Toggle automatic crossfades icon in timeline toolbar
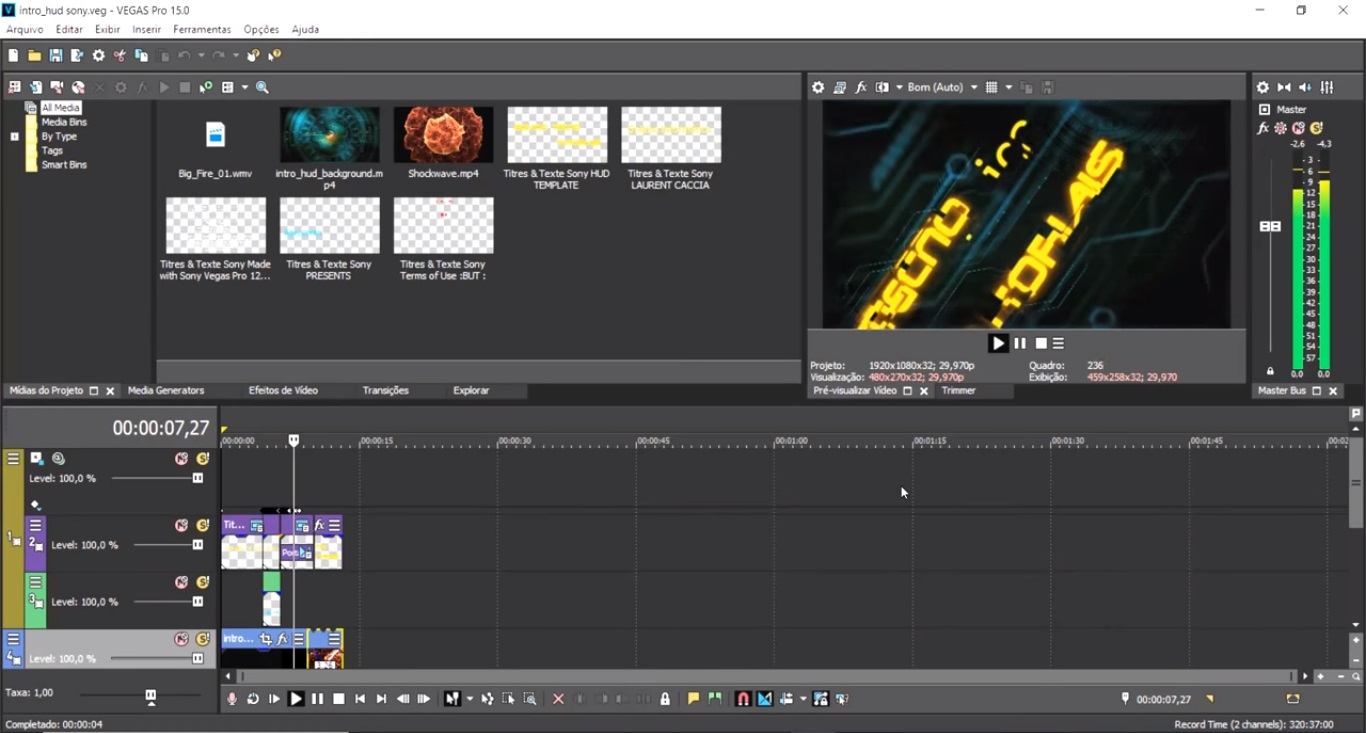The width and height of the screenshot is (1366, 733). point(765,699)
